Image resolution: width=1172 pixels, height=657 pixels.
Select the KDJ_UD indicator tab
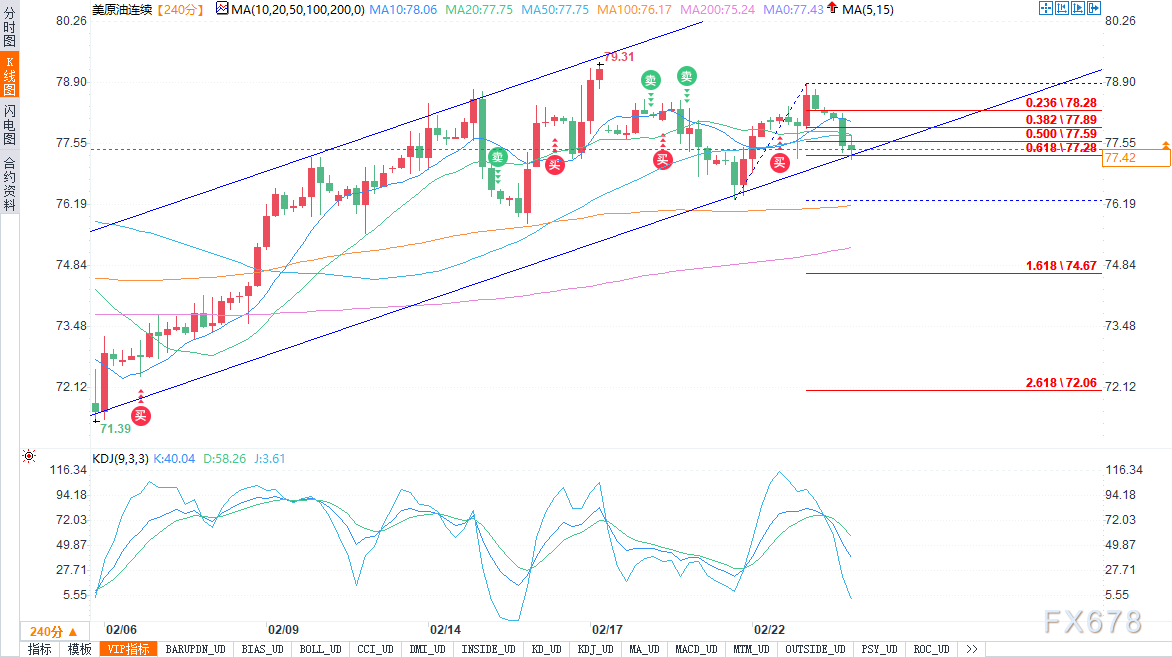point(596,649)
